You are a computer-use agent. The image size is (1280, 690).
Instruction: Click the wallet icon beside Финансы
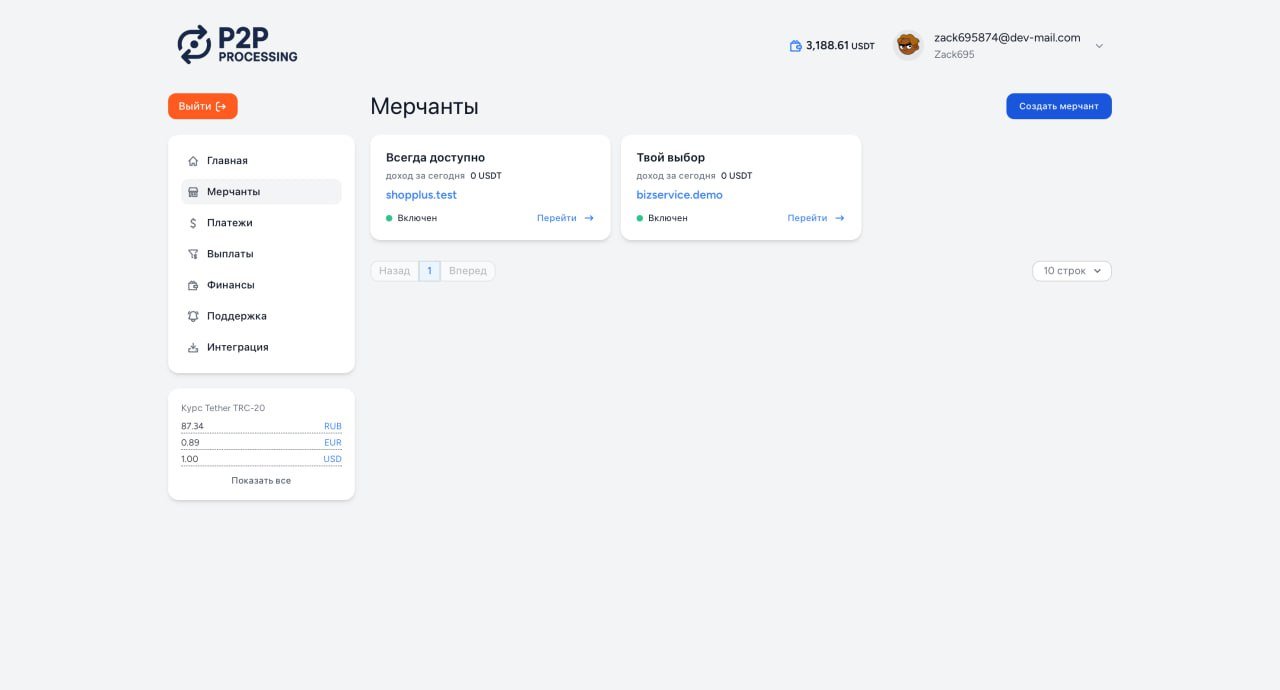tap(193, 285)
